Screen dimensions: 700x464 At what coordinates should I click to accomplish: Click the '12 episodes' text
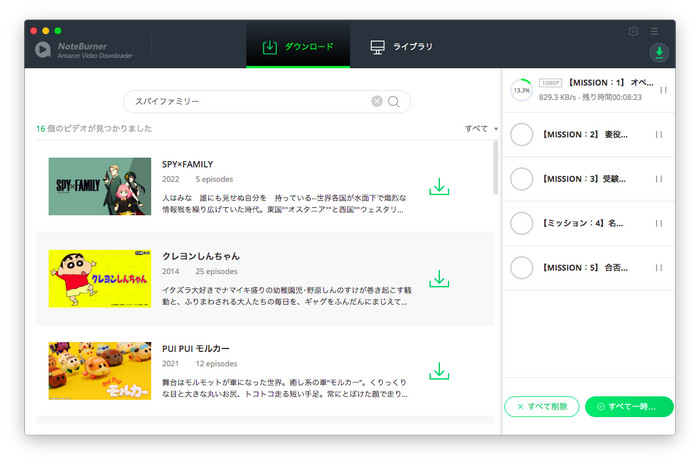pos(216,364)
